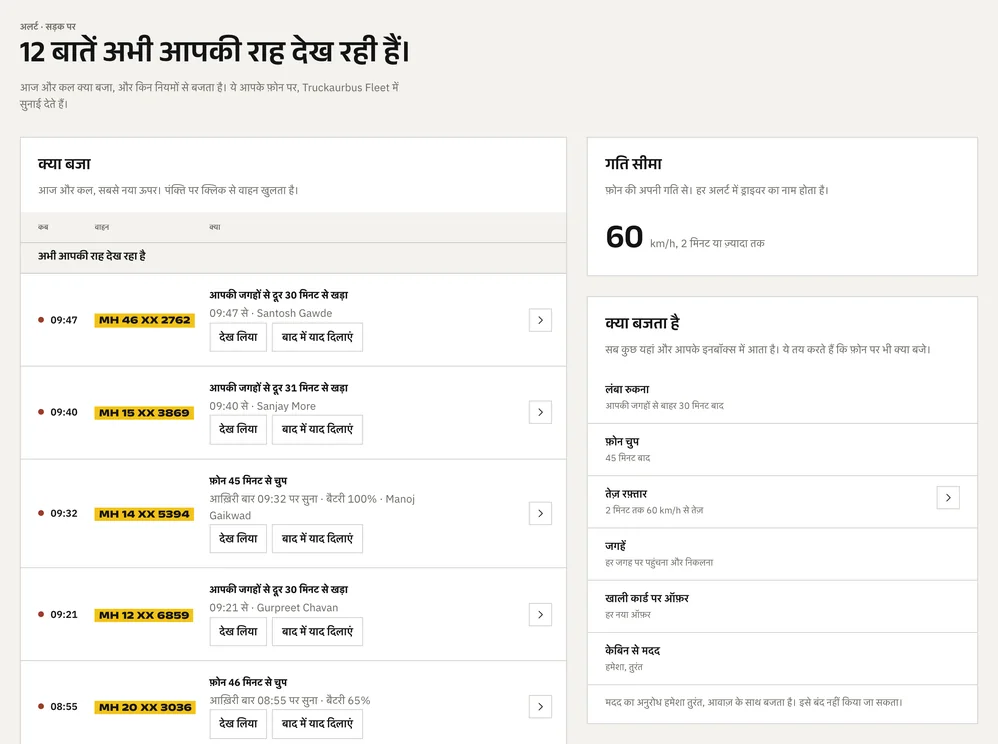Select the number plate MH 20 XX 3036
The width and height of the screenshot is (998, 744).
[144, 707]
